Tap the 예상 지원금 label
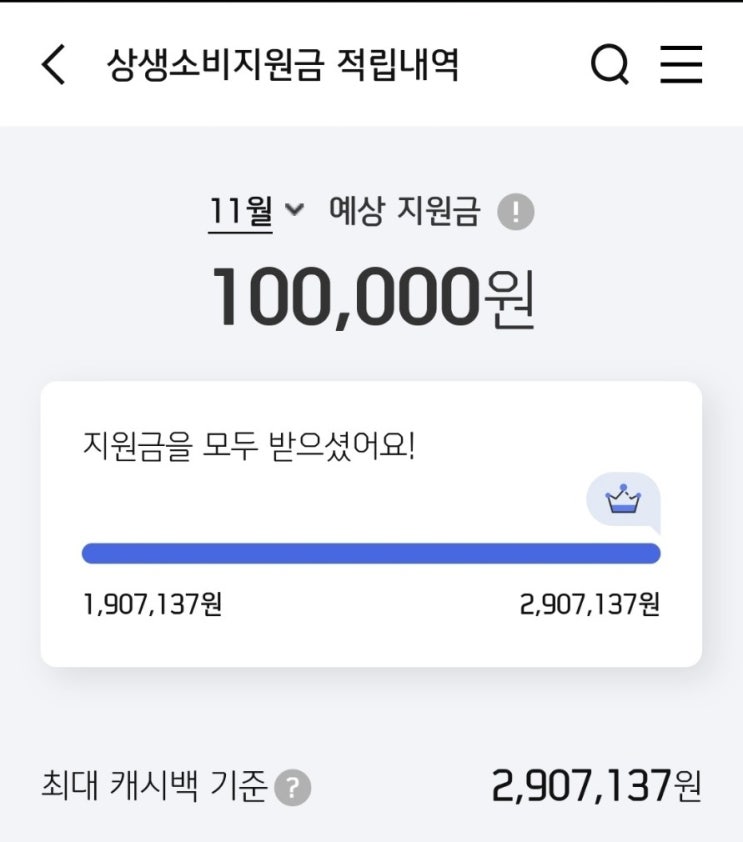Viewport: 743px width, 842px height. tap(404, 212)
